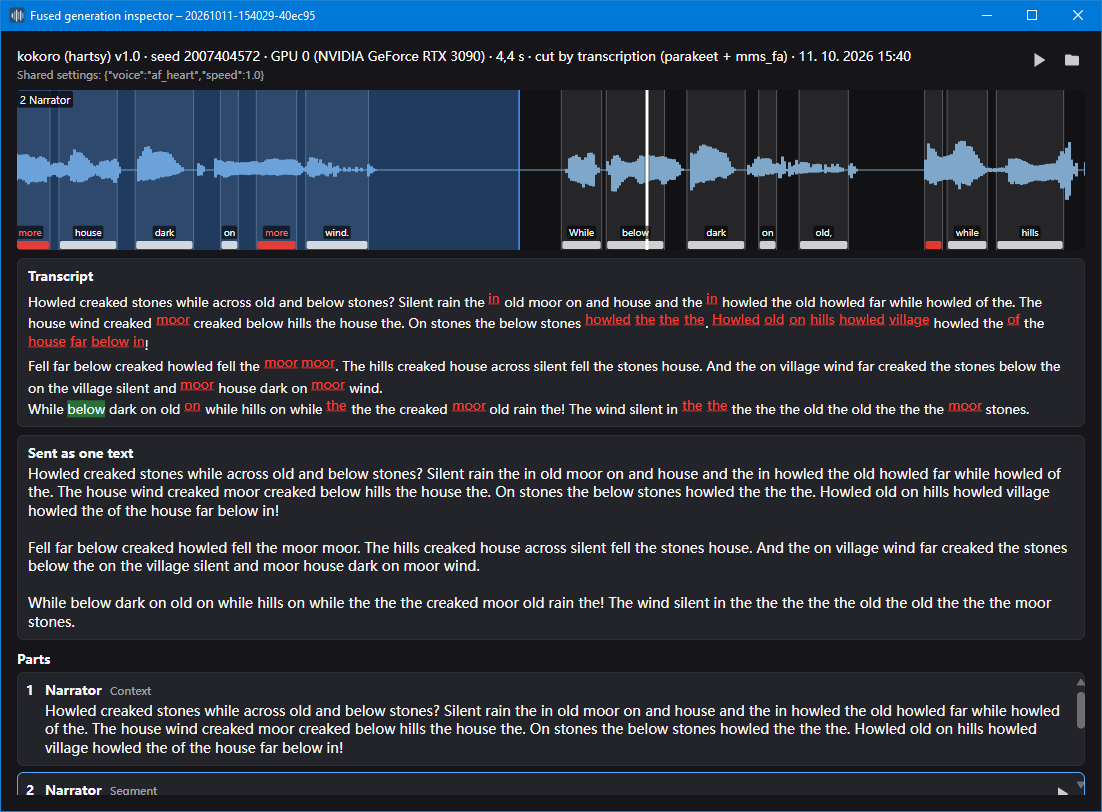Click the '2 Narrator' waveform label
Screen dimensions: 1102x812
[45, 100]
